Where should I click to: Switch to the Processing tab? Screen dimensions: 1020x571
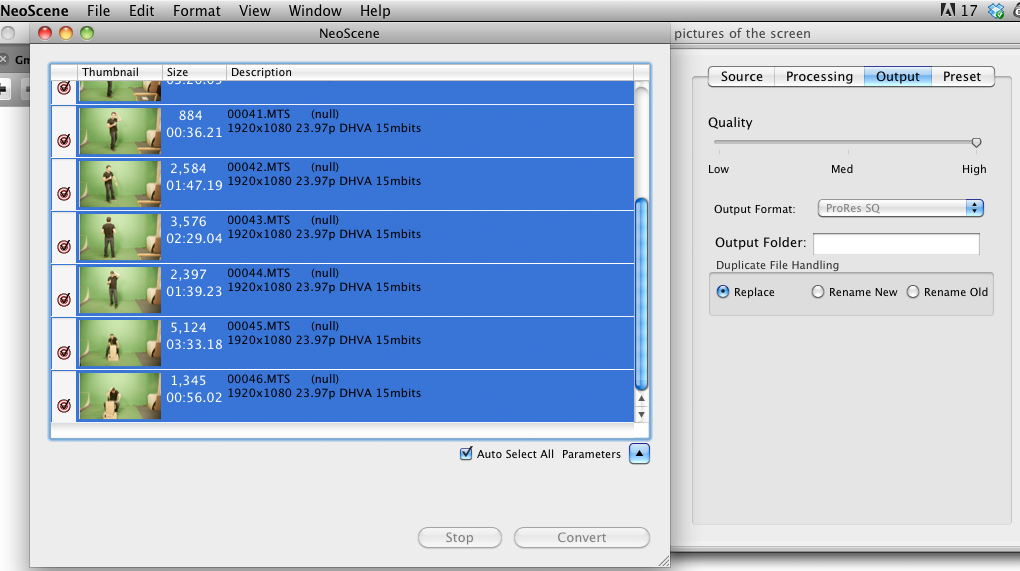click(819, 77)
